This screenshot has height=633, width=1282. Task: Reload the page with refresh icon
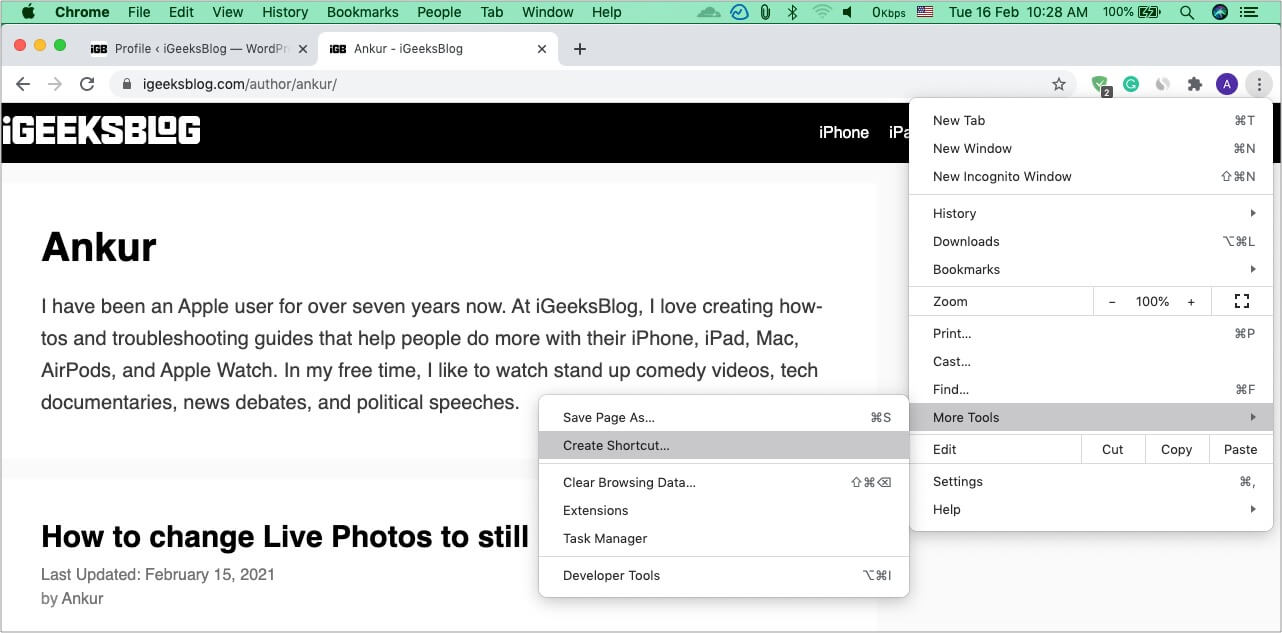click(87, 84)
